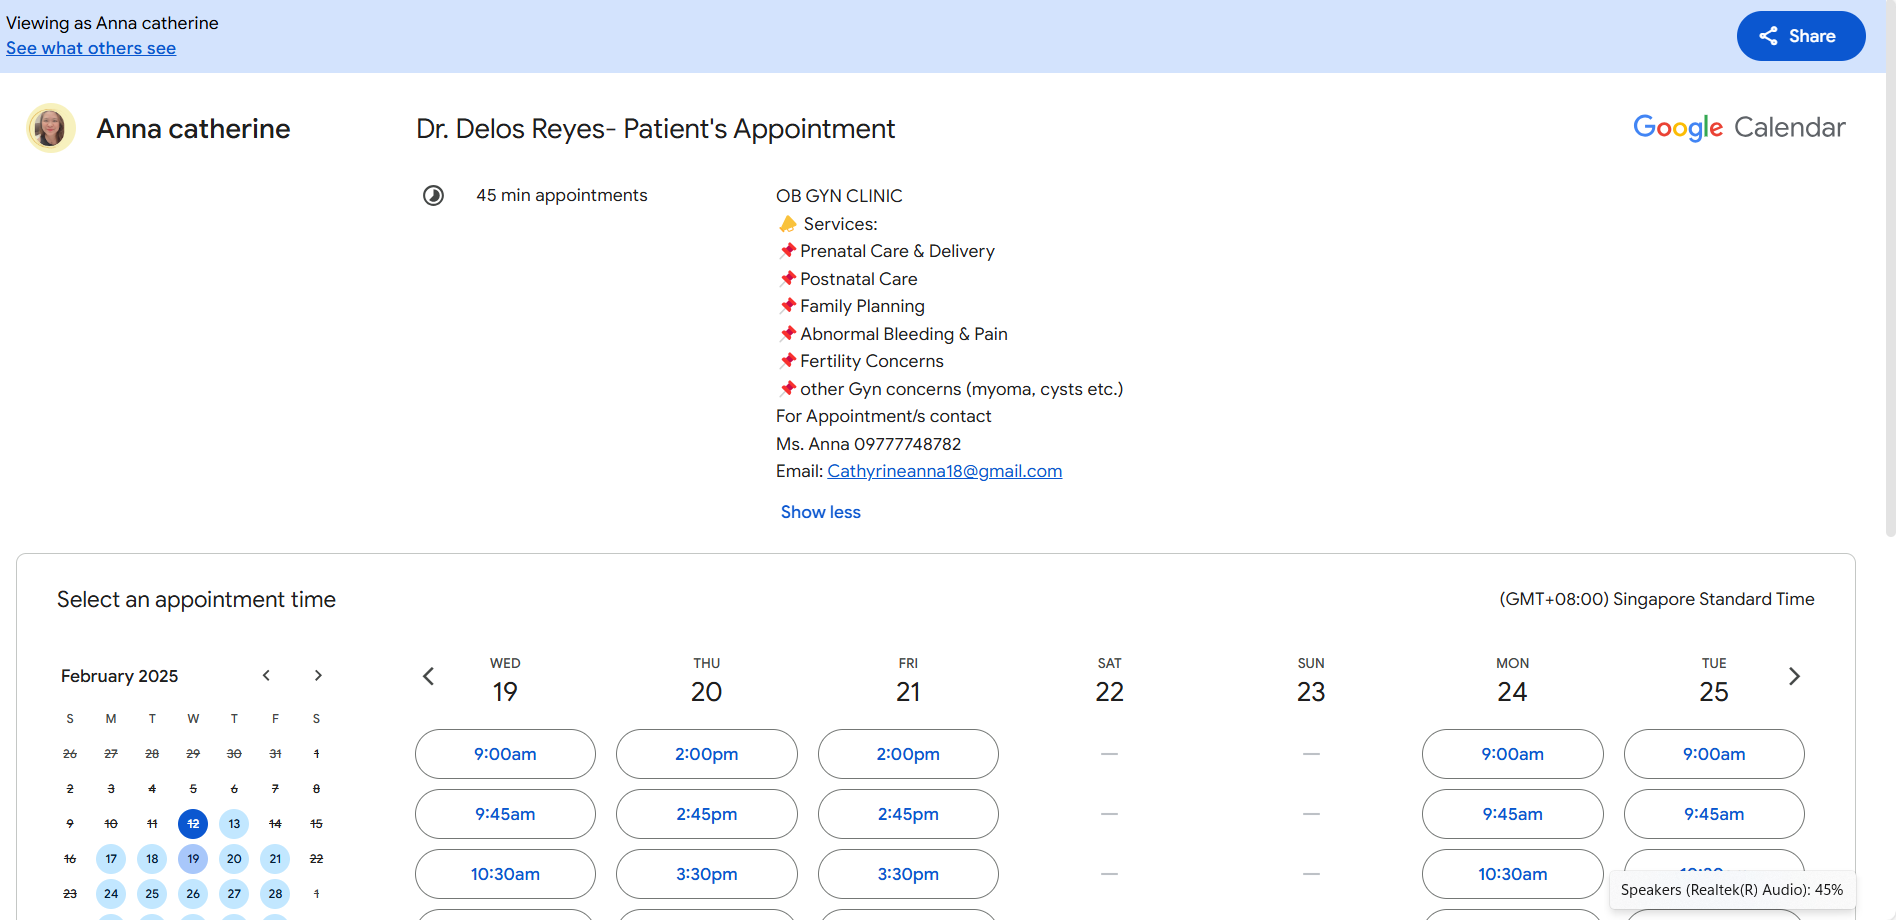1896x920 pixels.
Task: Select February 18 in mini calendar
Action: tap(152, 859)
